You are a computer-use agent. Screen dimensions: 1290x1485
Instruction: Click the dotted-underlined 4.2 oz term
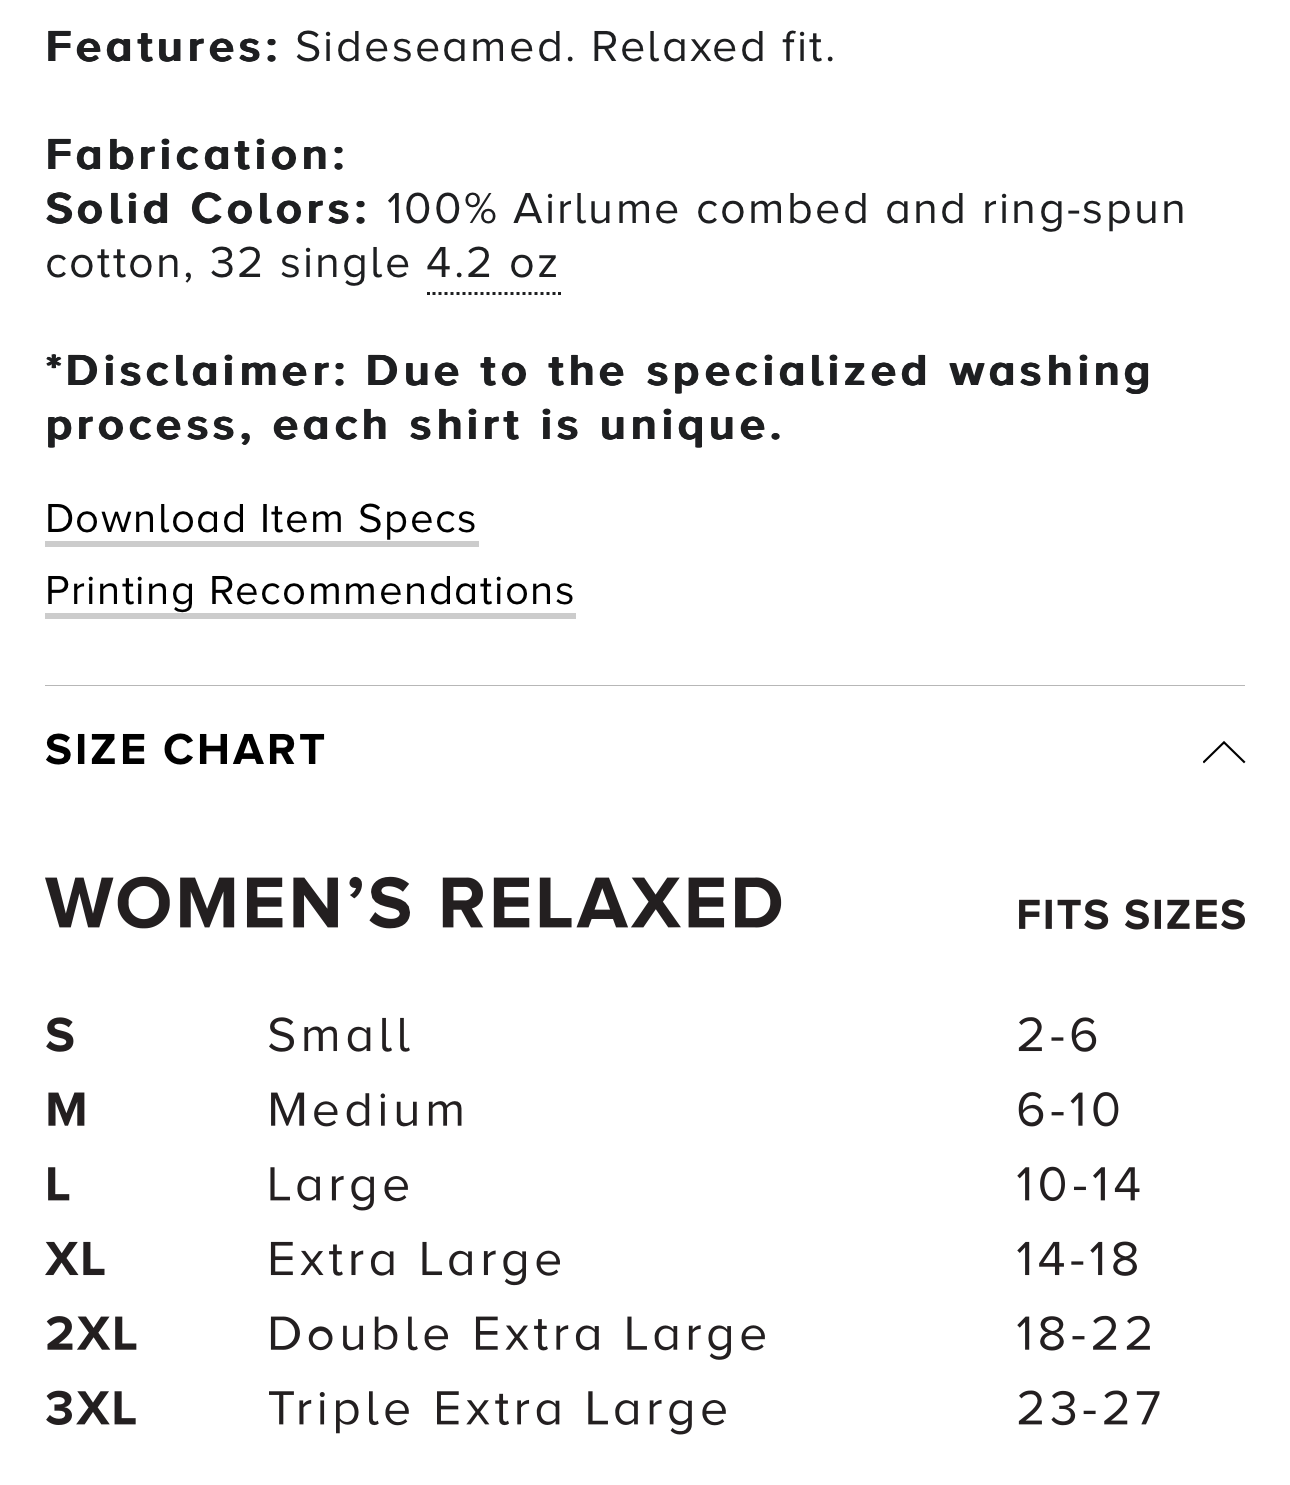pos(493,264)
